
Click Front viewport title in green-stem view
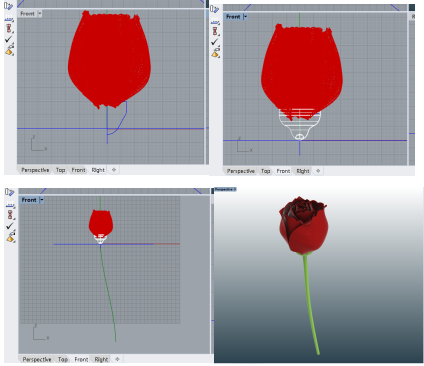tap(29, 200)
